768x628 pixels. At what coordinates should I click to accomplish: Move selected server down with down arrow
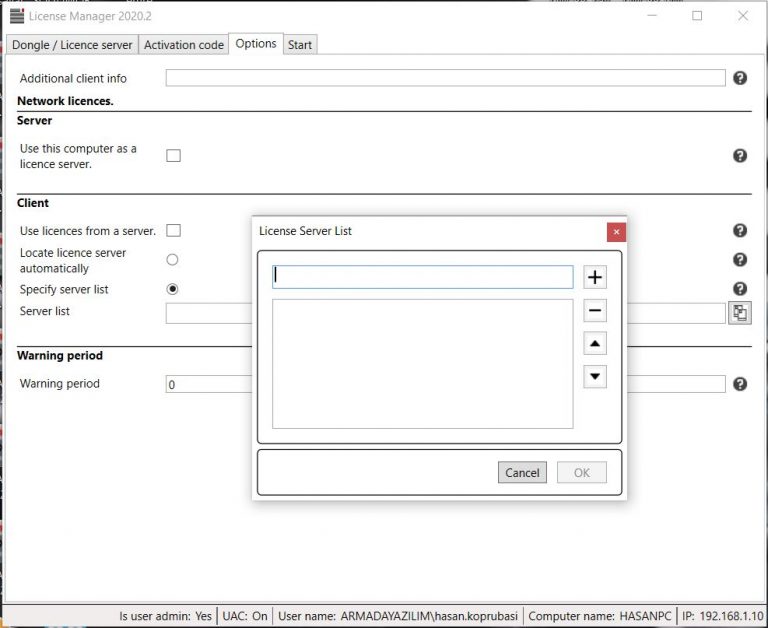pos(595,377)
